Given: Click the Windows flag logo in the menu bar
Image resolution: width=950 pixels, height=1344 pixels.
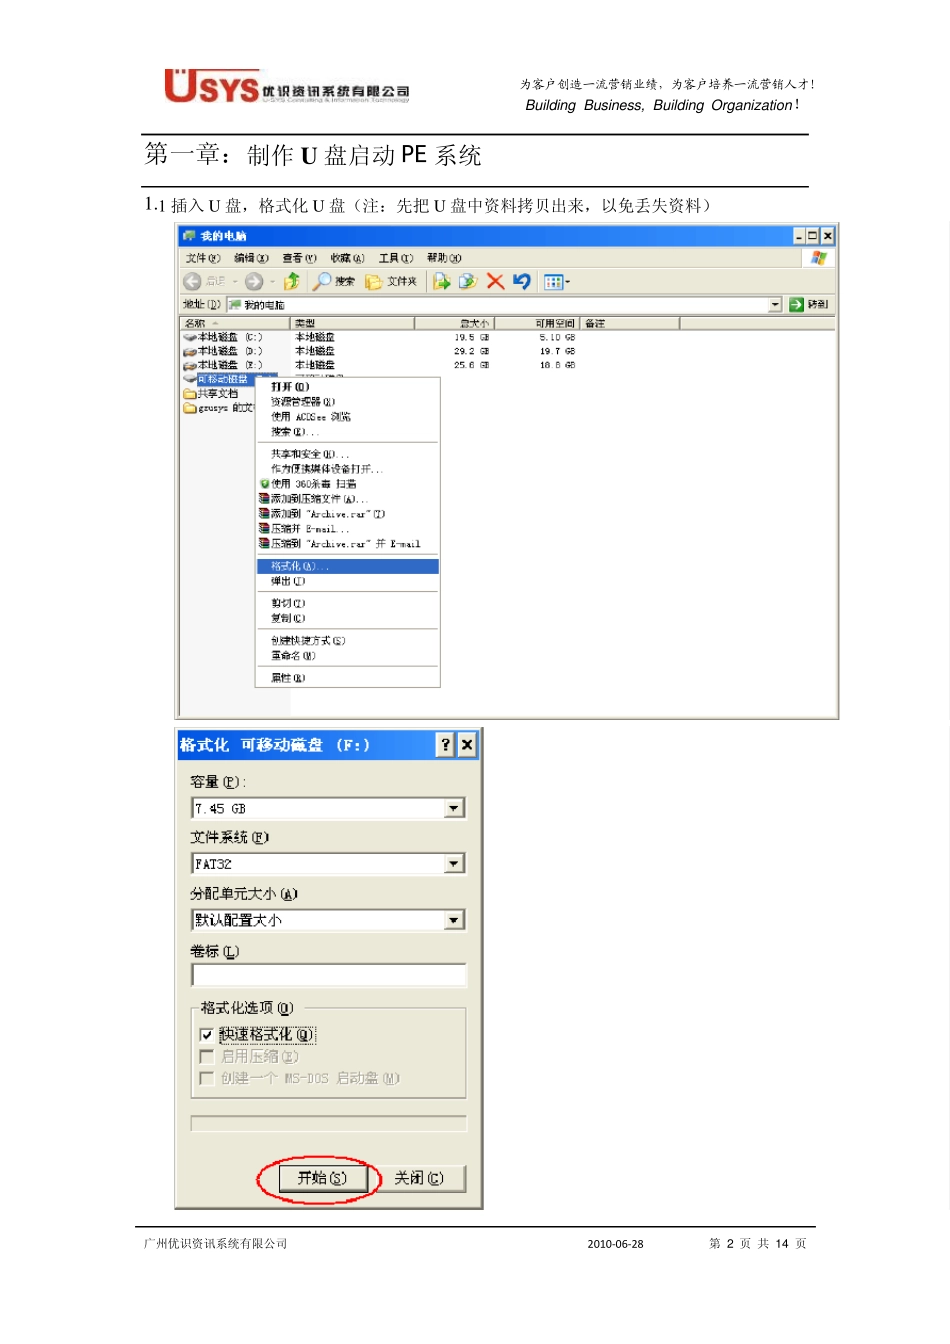Looking at the screenshot, I should 819,258.
